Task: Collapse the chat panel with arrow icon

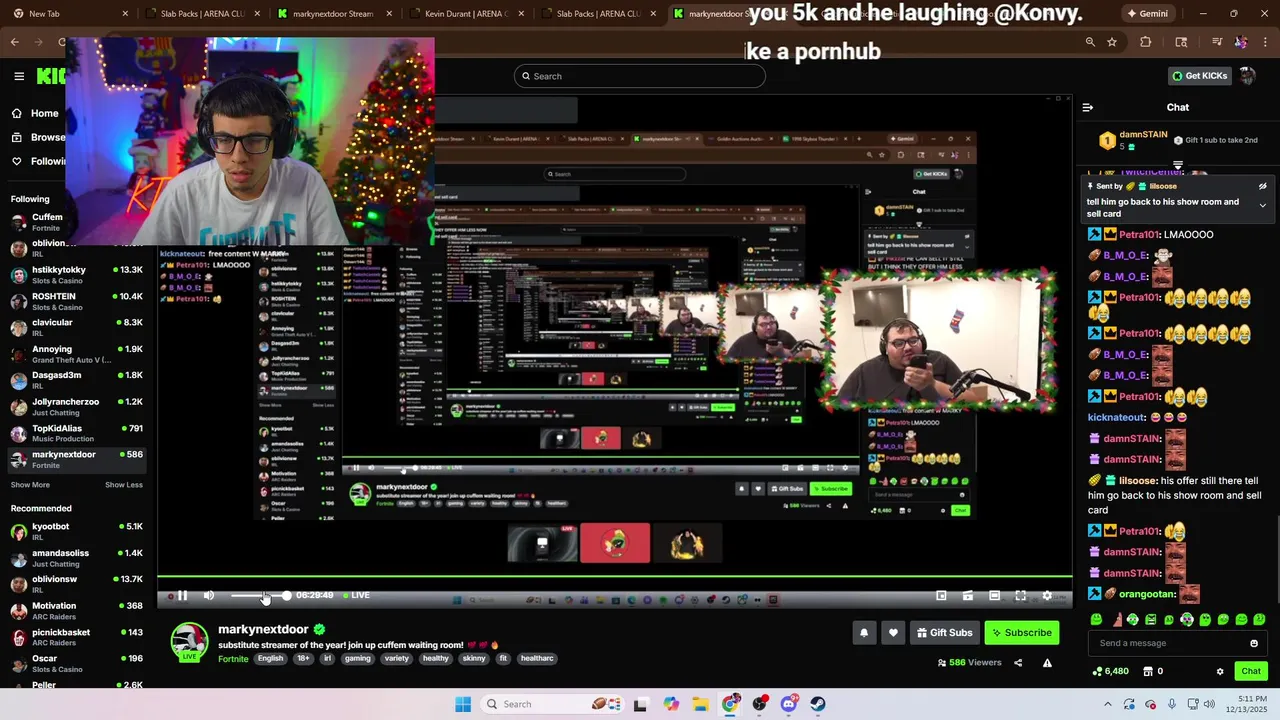Action: (x=1088, y=107)
